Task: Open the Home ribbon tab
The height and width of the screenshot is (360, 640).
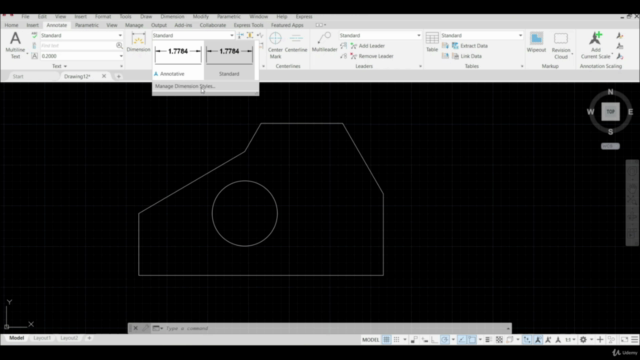Action: click(11, 25)
